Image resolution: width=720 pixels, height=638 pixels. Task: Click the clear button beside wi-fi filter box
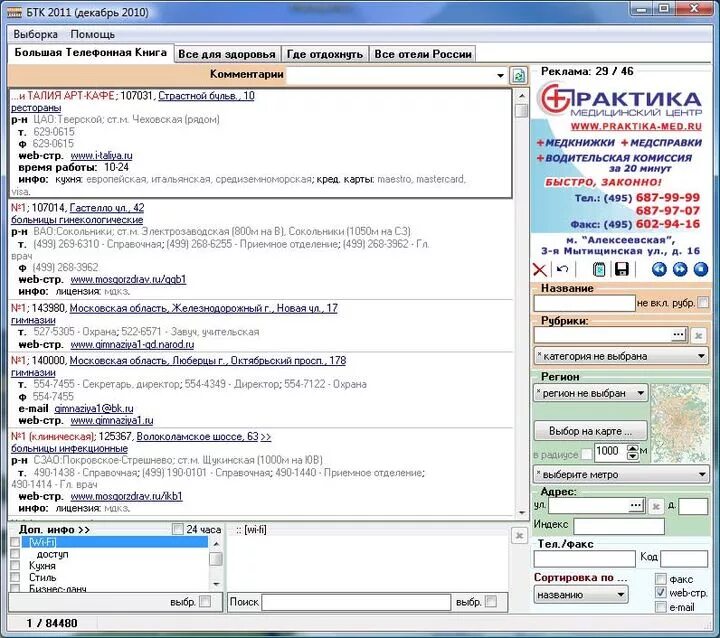tap(519, 536)
